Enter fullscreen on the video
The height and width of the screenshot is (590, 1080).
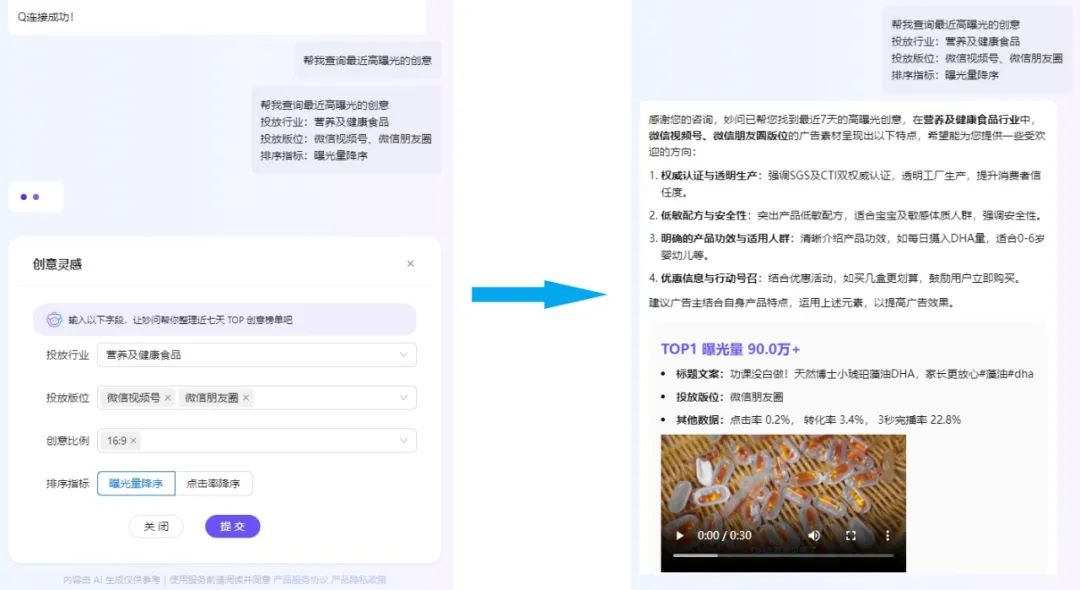pyautogui.click(x=851, y=536)
